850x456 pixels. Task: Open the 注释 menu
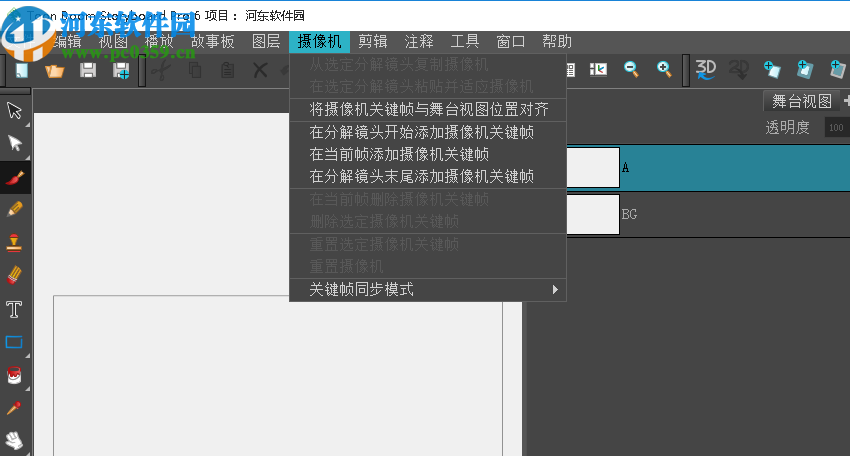pyautogui.click(x=419, y=42)
